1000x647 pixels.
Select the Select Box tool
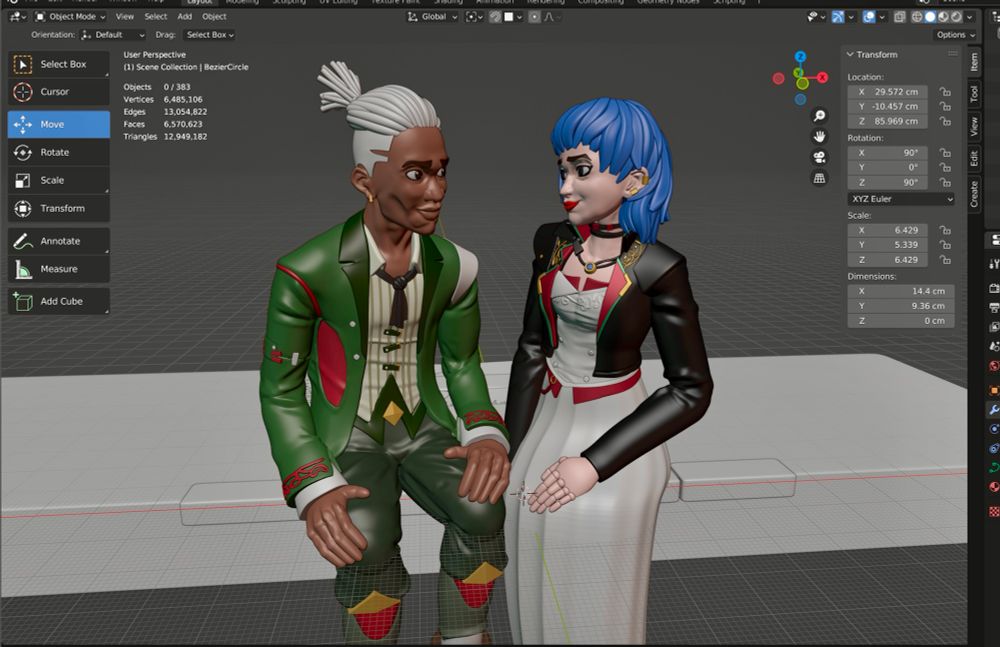[x=59, y=64]
